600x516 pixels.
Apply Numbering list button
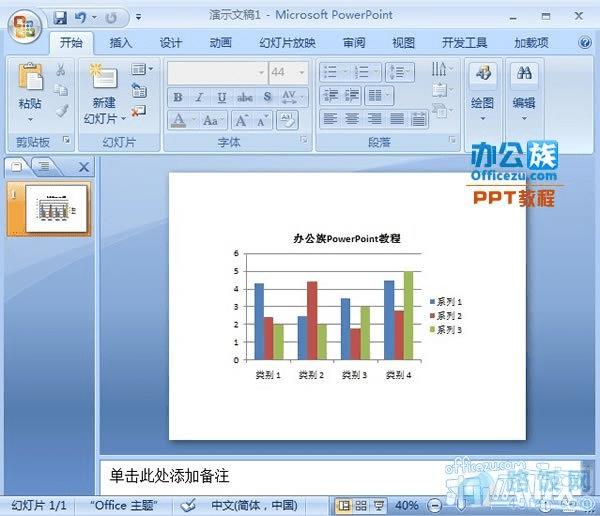(365, 72)
